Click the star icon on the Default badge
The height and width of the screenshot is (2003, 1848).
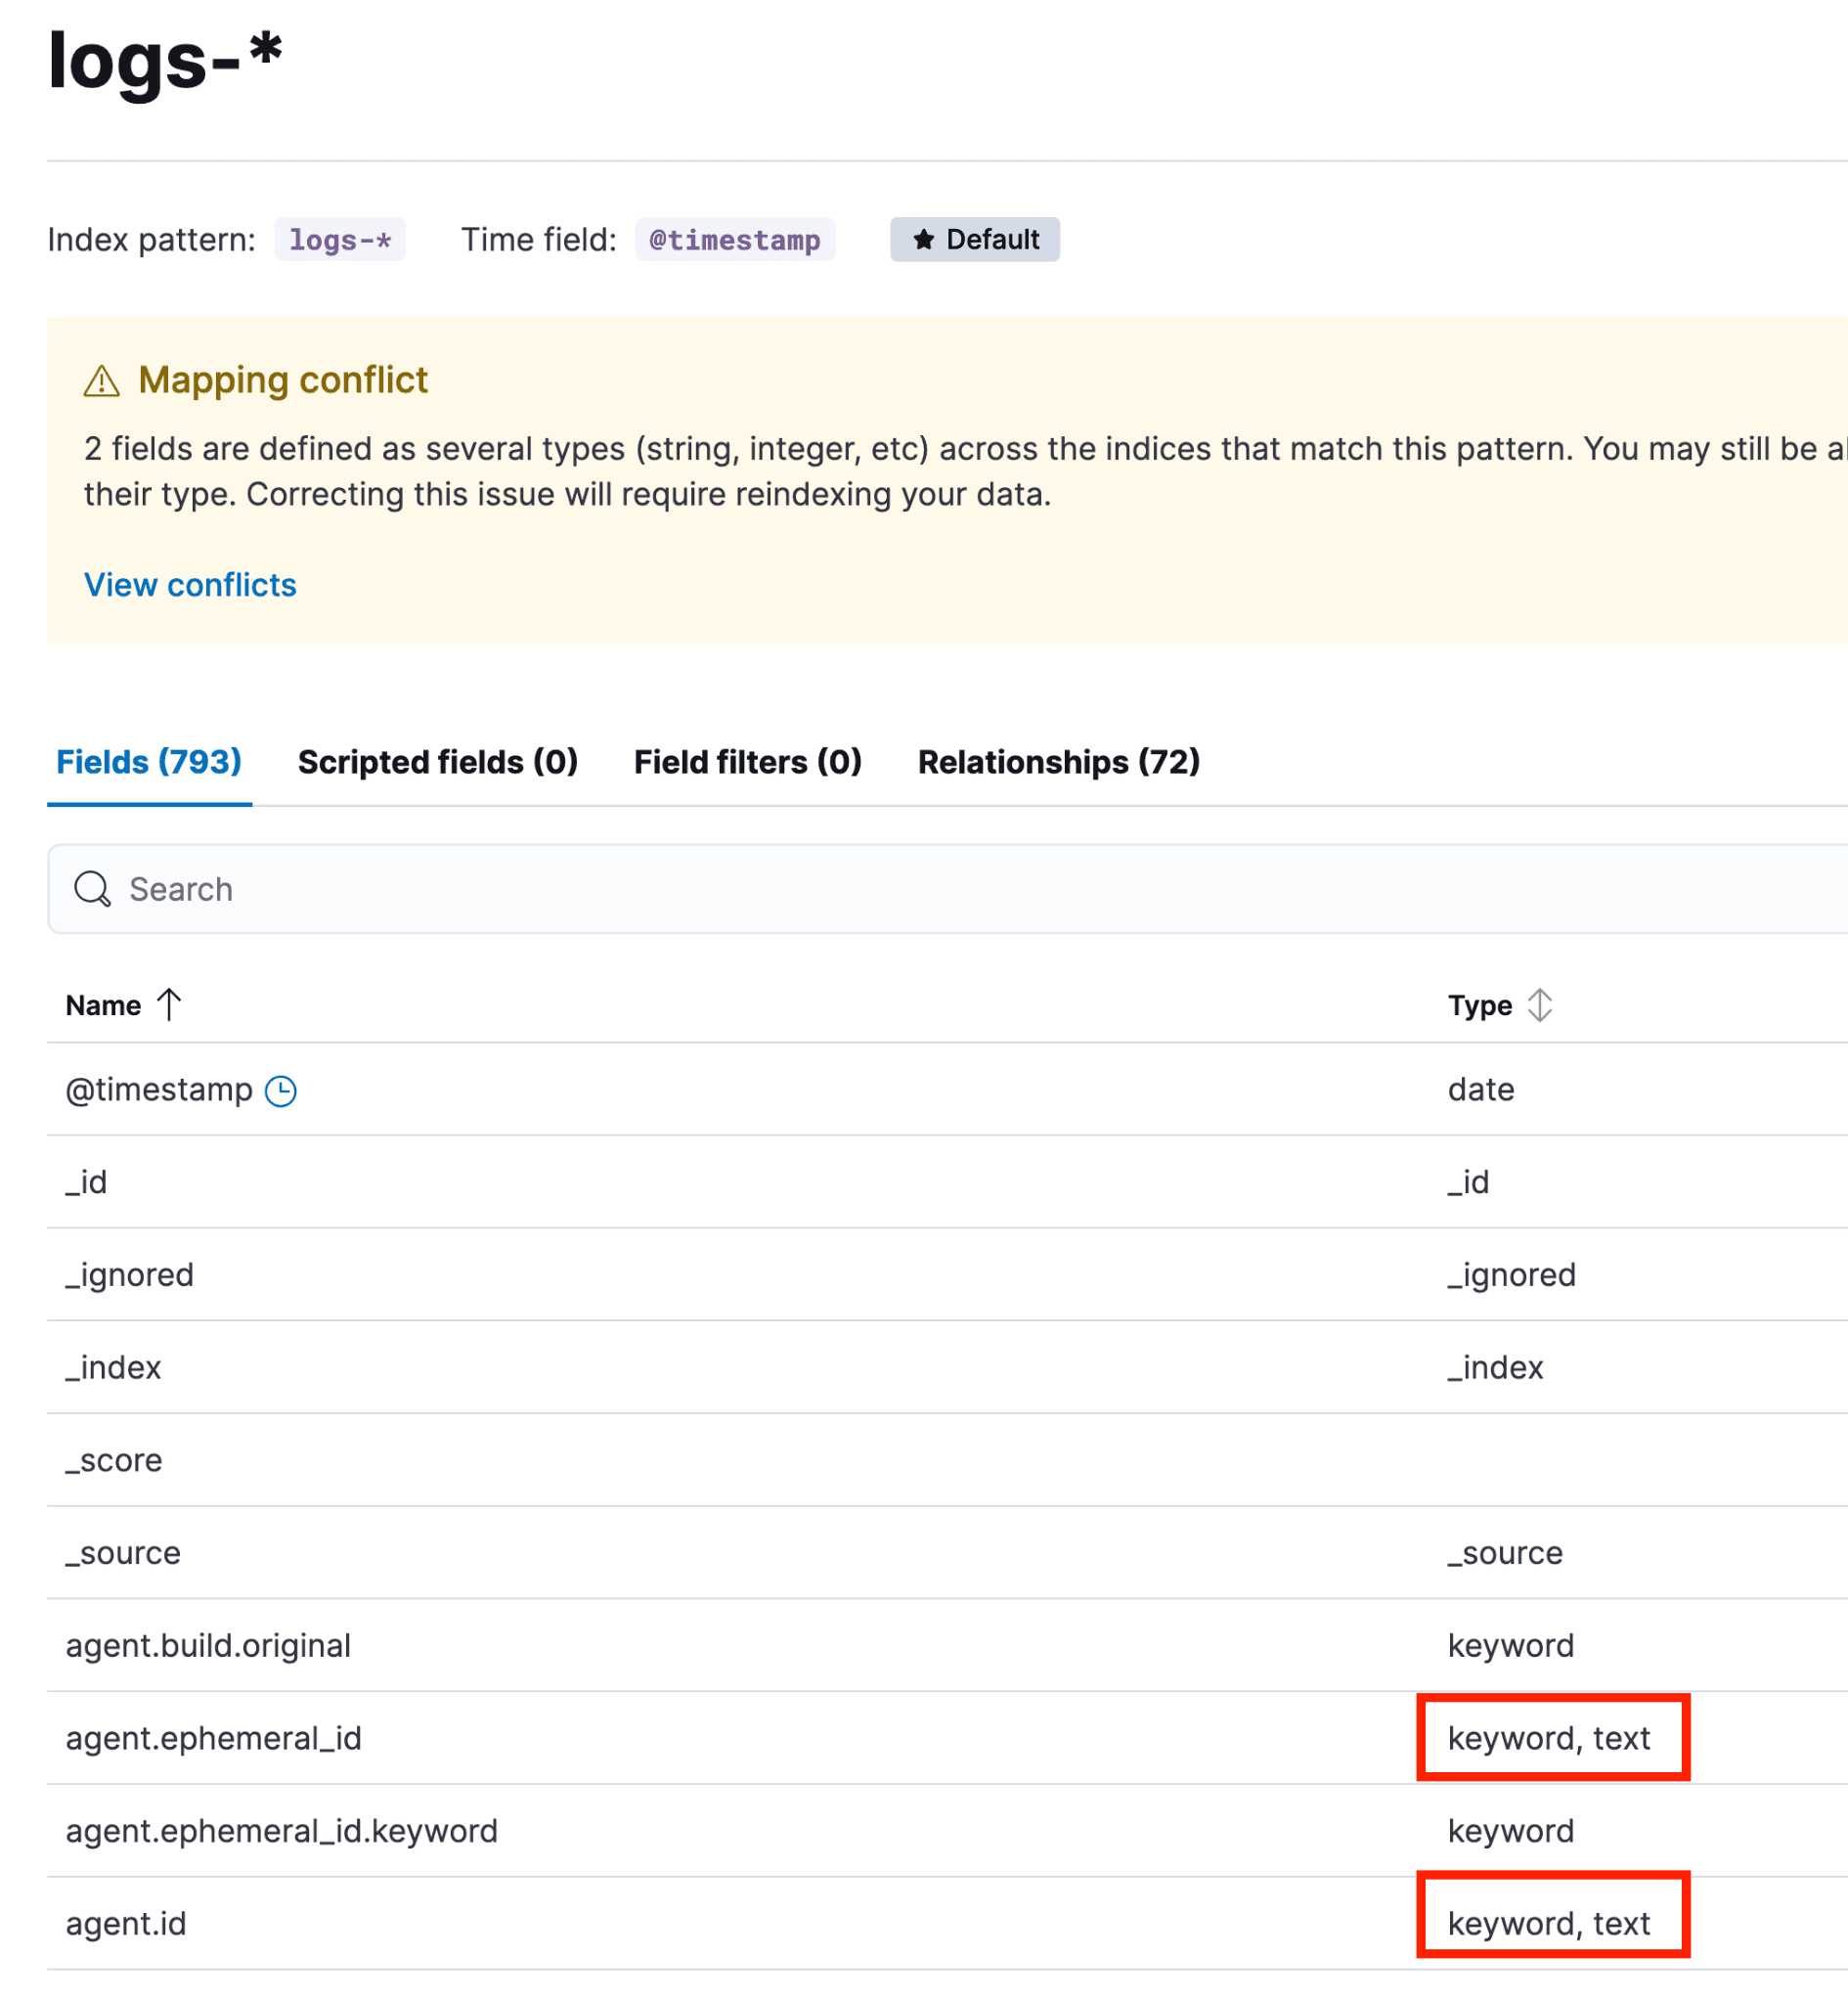924,239
